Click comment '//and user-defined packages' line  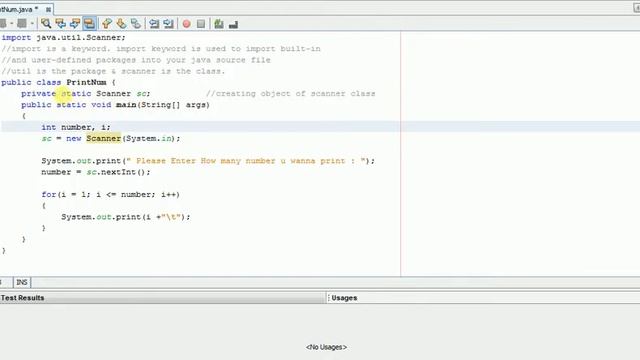(x=136, y=60)
